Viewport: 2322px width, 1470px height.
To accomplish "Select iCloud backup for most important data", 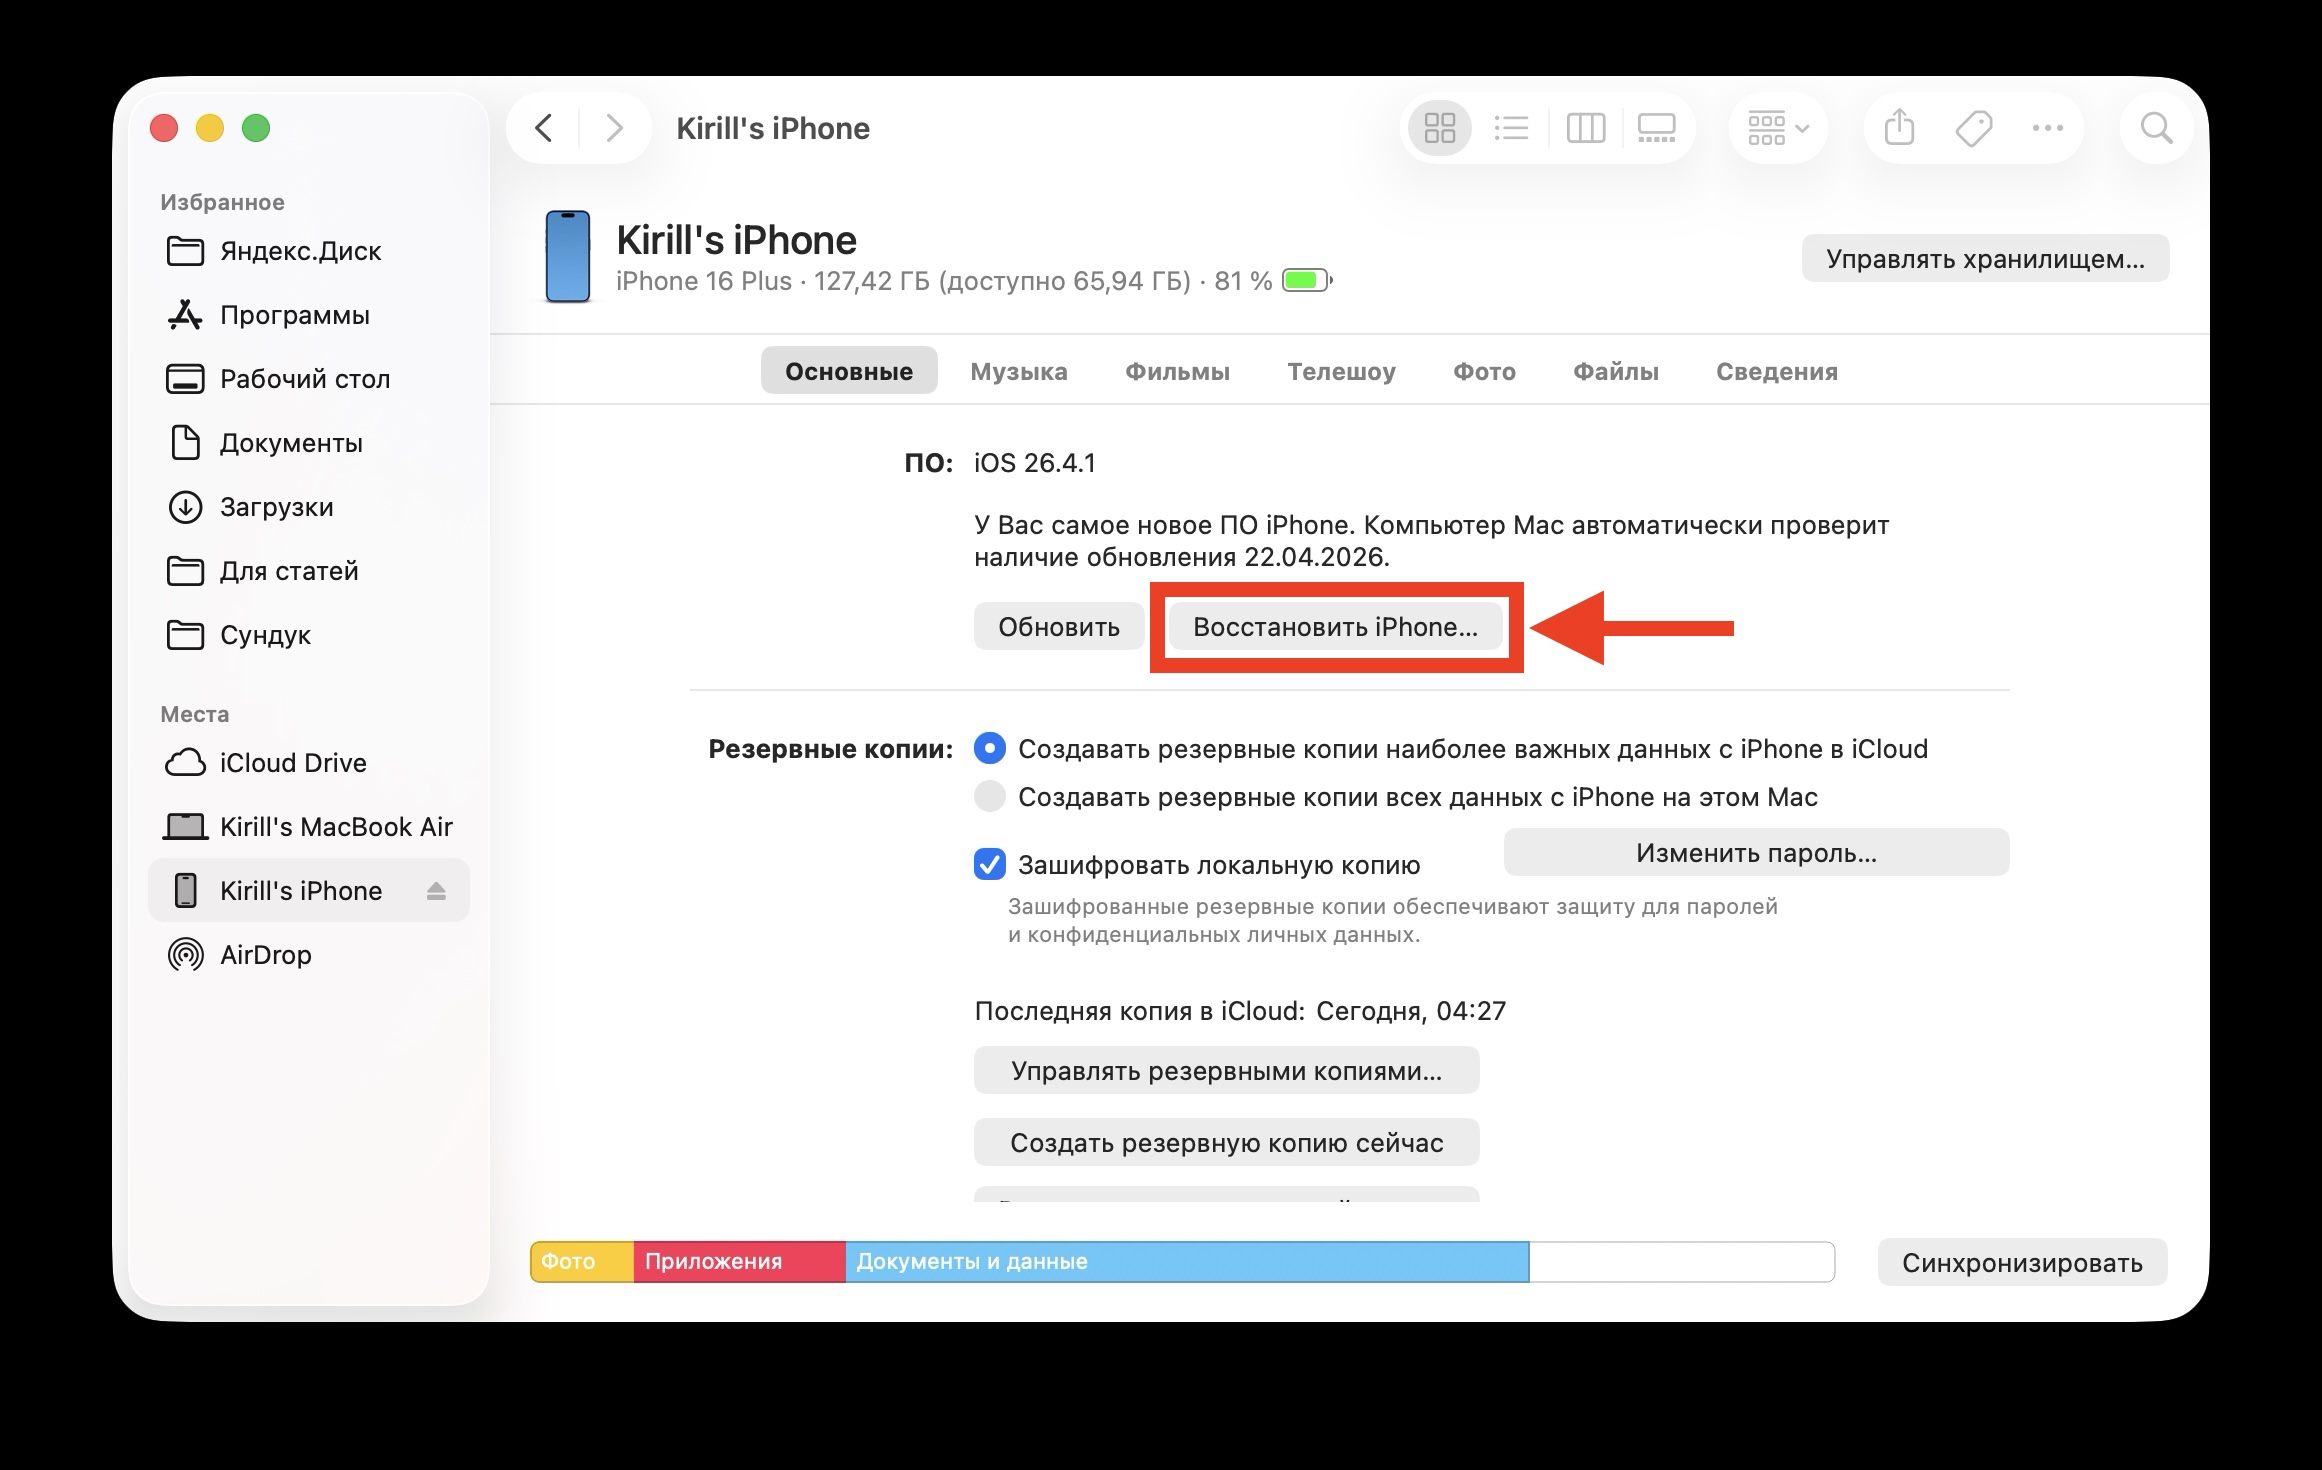I will (x=989, y=747).
